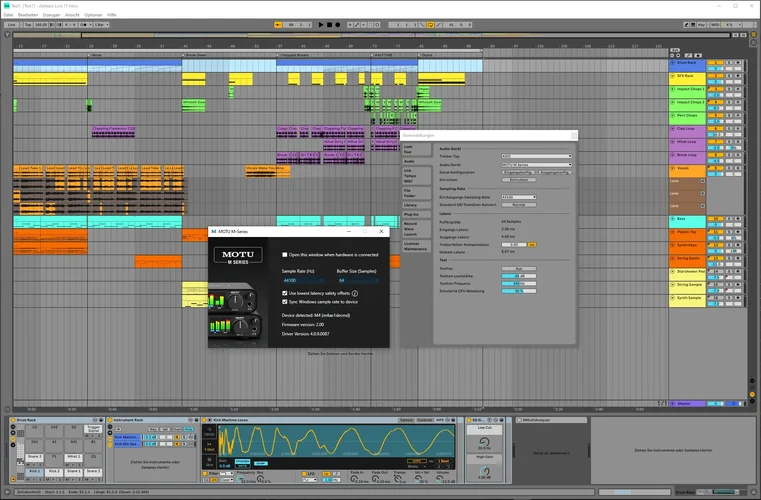Fold the Drum Rack track
Screen dimensions: 761x500
coord(673,63)
